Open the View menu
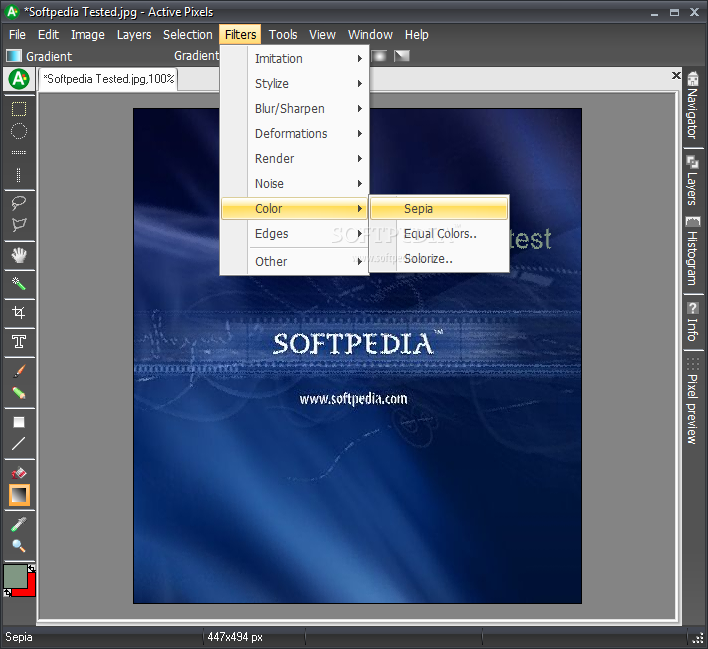 pyautogui.click(x=322, y=35)
